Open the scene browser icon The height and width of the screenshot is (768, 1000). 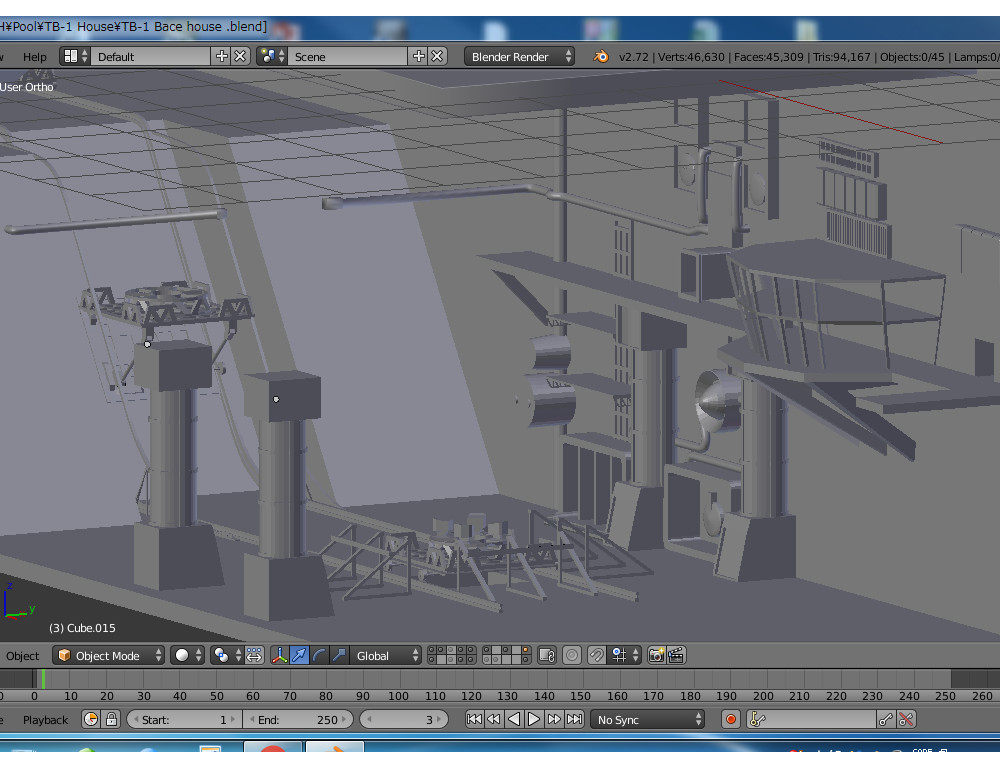pos(272,56)
